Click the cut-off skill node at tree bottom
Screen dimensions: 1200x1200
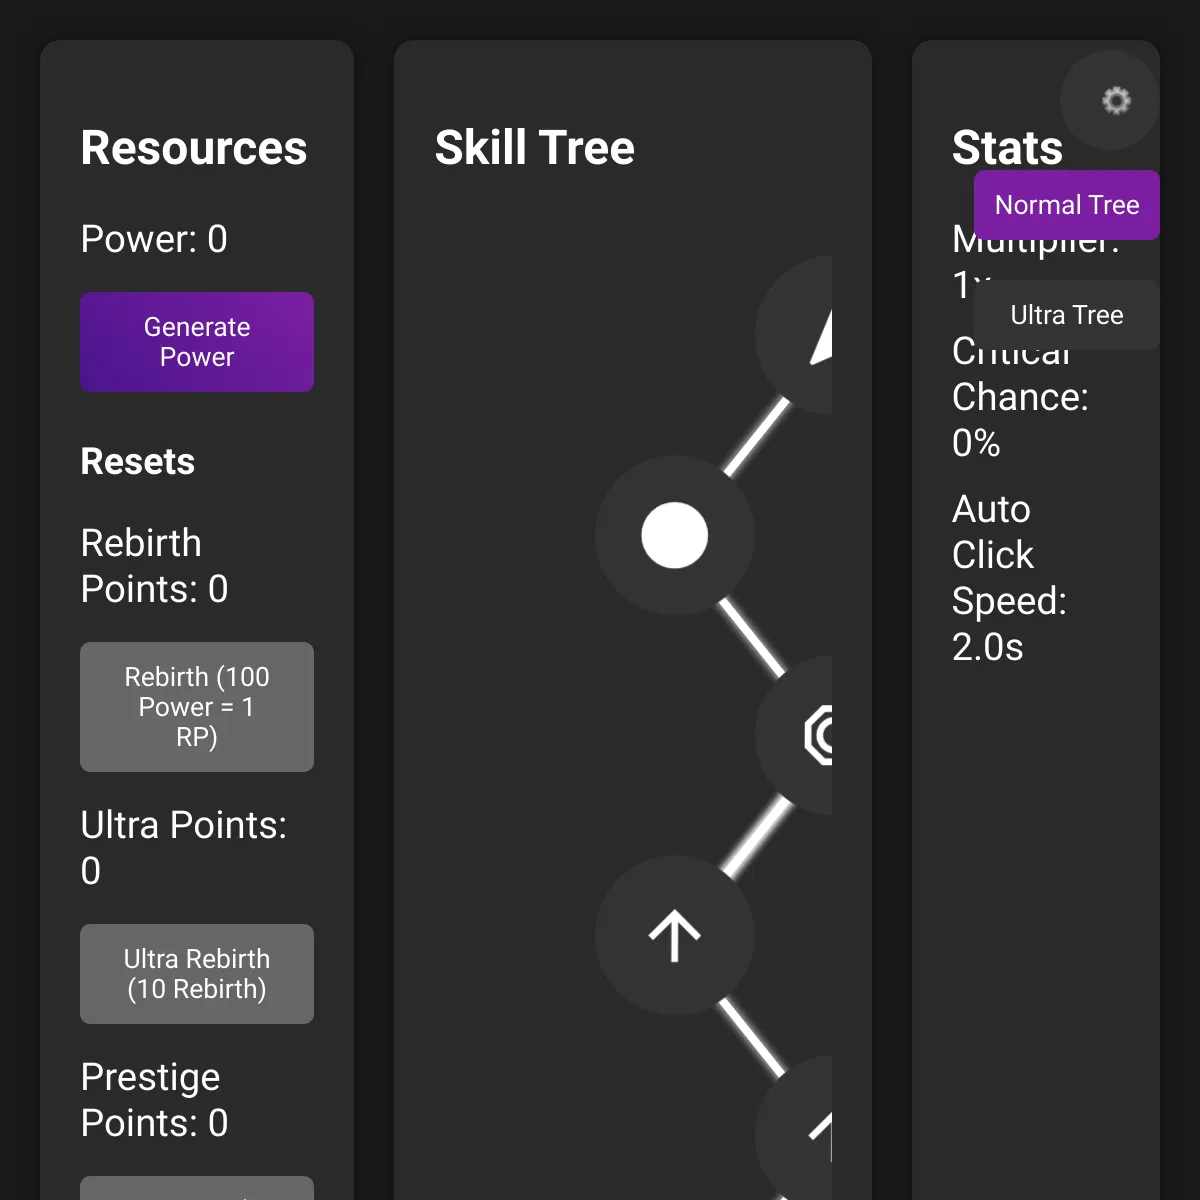pos(795,1128)
